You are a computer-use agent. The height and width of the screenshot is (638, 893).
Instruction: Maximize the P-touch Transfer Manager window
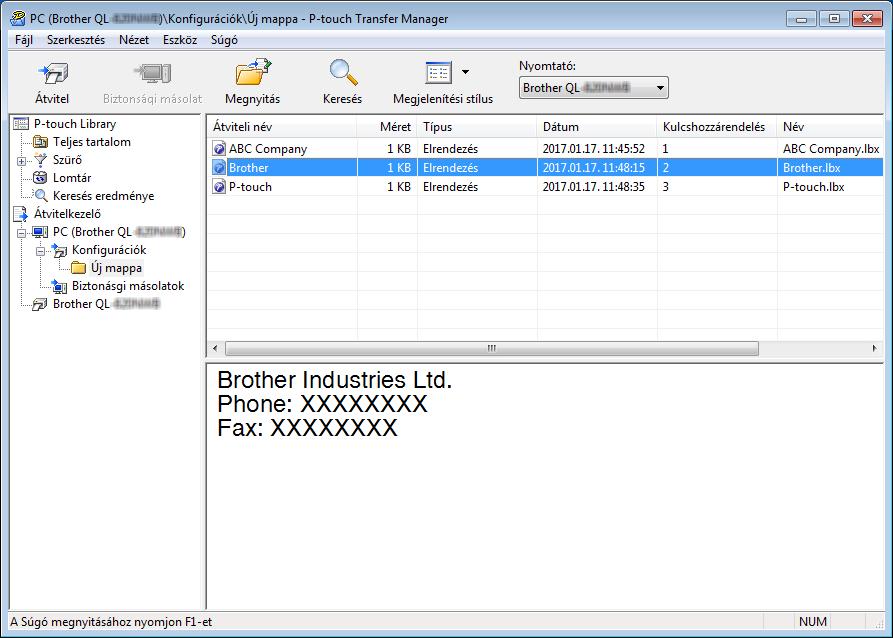point(834,19)
